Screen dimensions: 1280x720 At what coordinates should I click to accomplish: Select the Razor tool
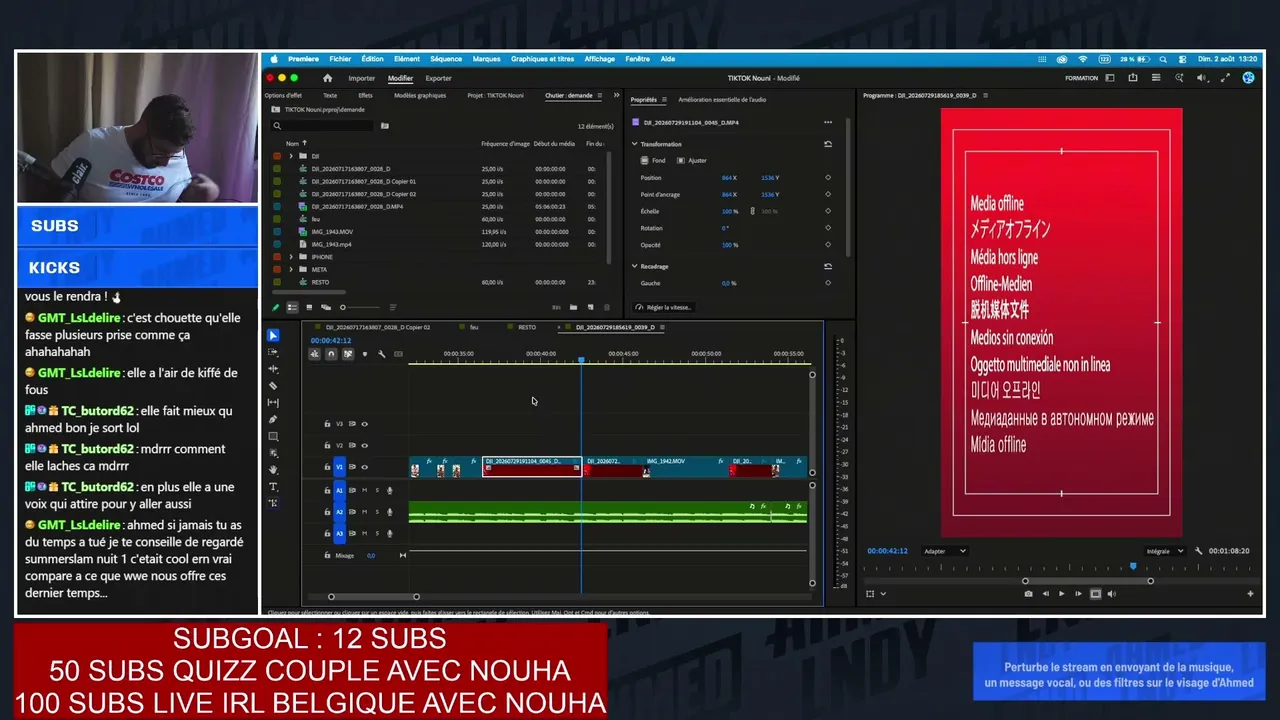coord(273,386)
